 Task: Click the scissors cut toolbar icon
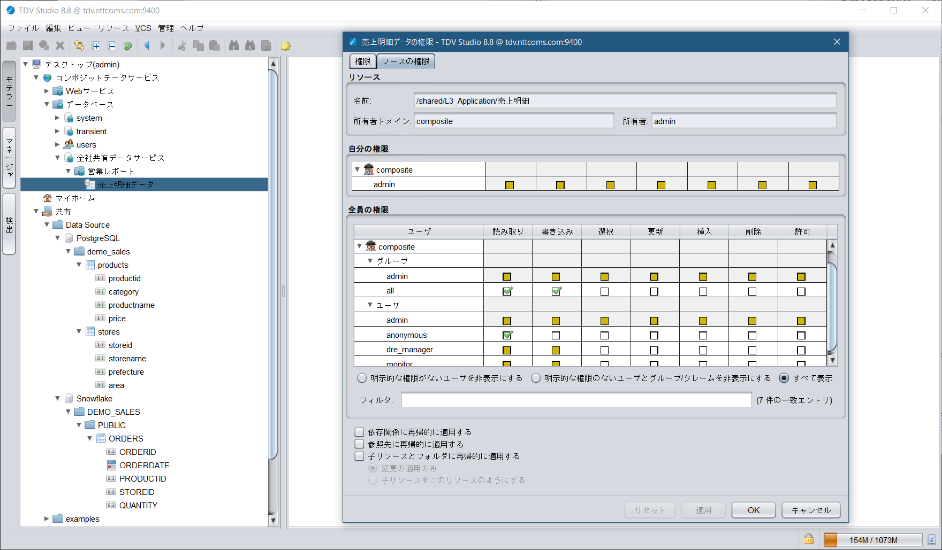181,46
